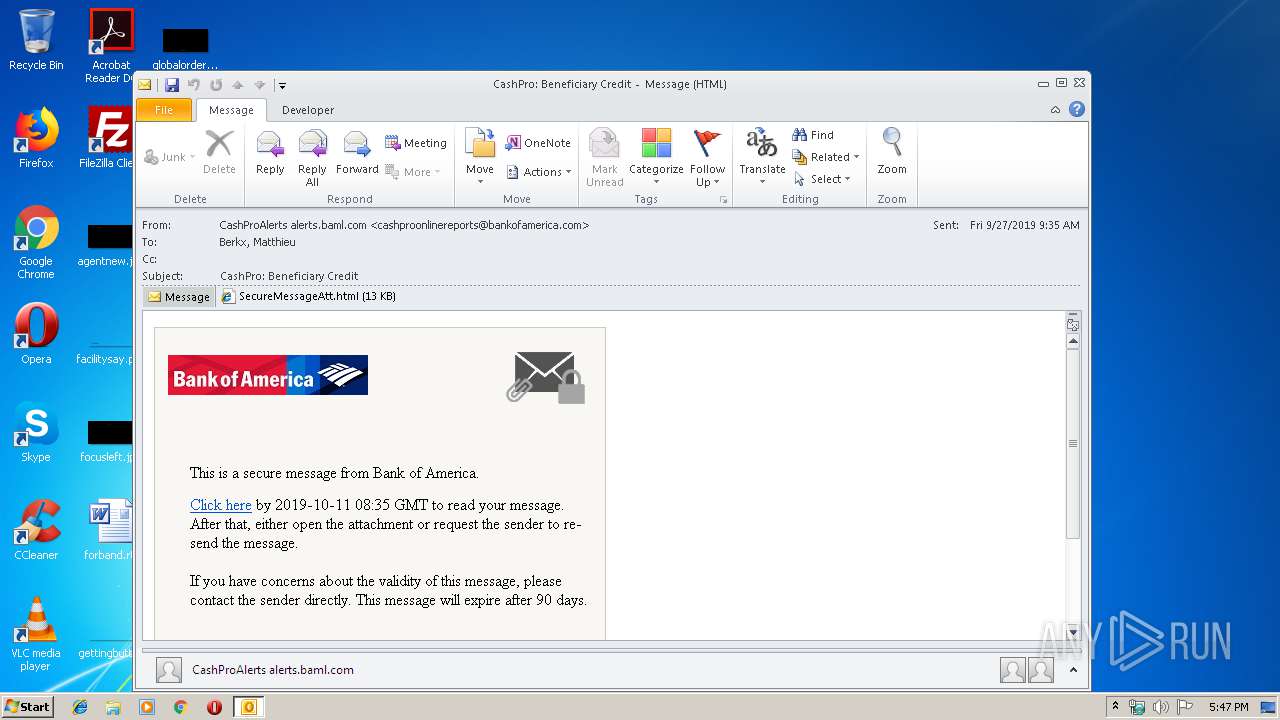Open Chrome from the taskbar

(180, 707)
